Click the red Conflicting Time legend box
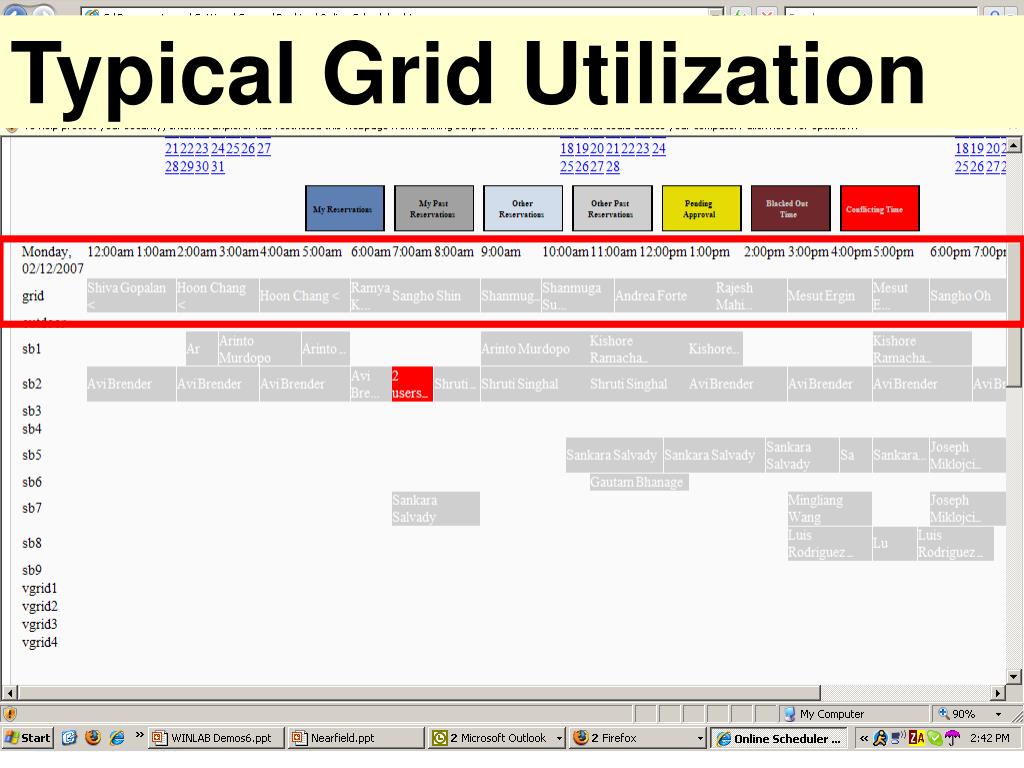The height and width of the screenshot is (768, 1024). click(880, 208)
